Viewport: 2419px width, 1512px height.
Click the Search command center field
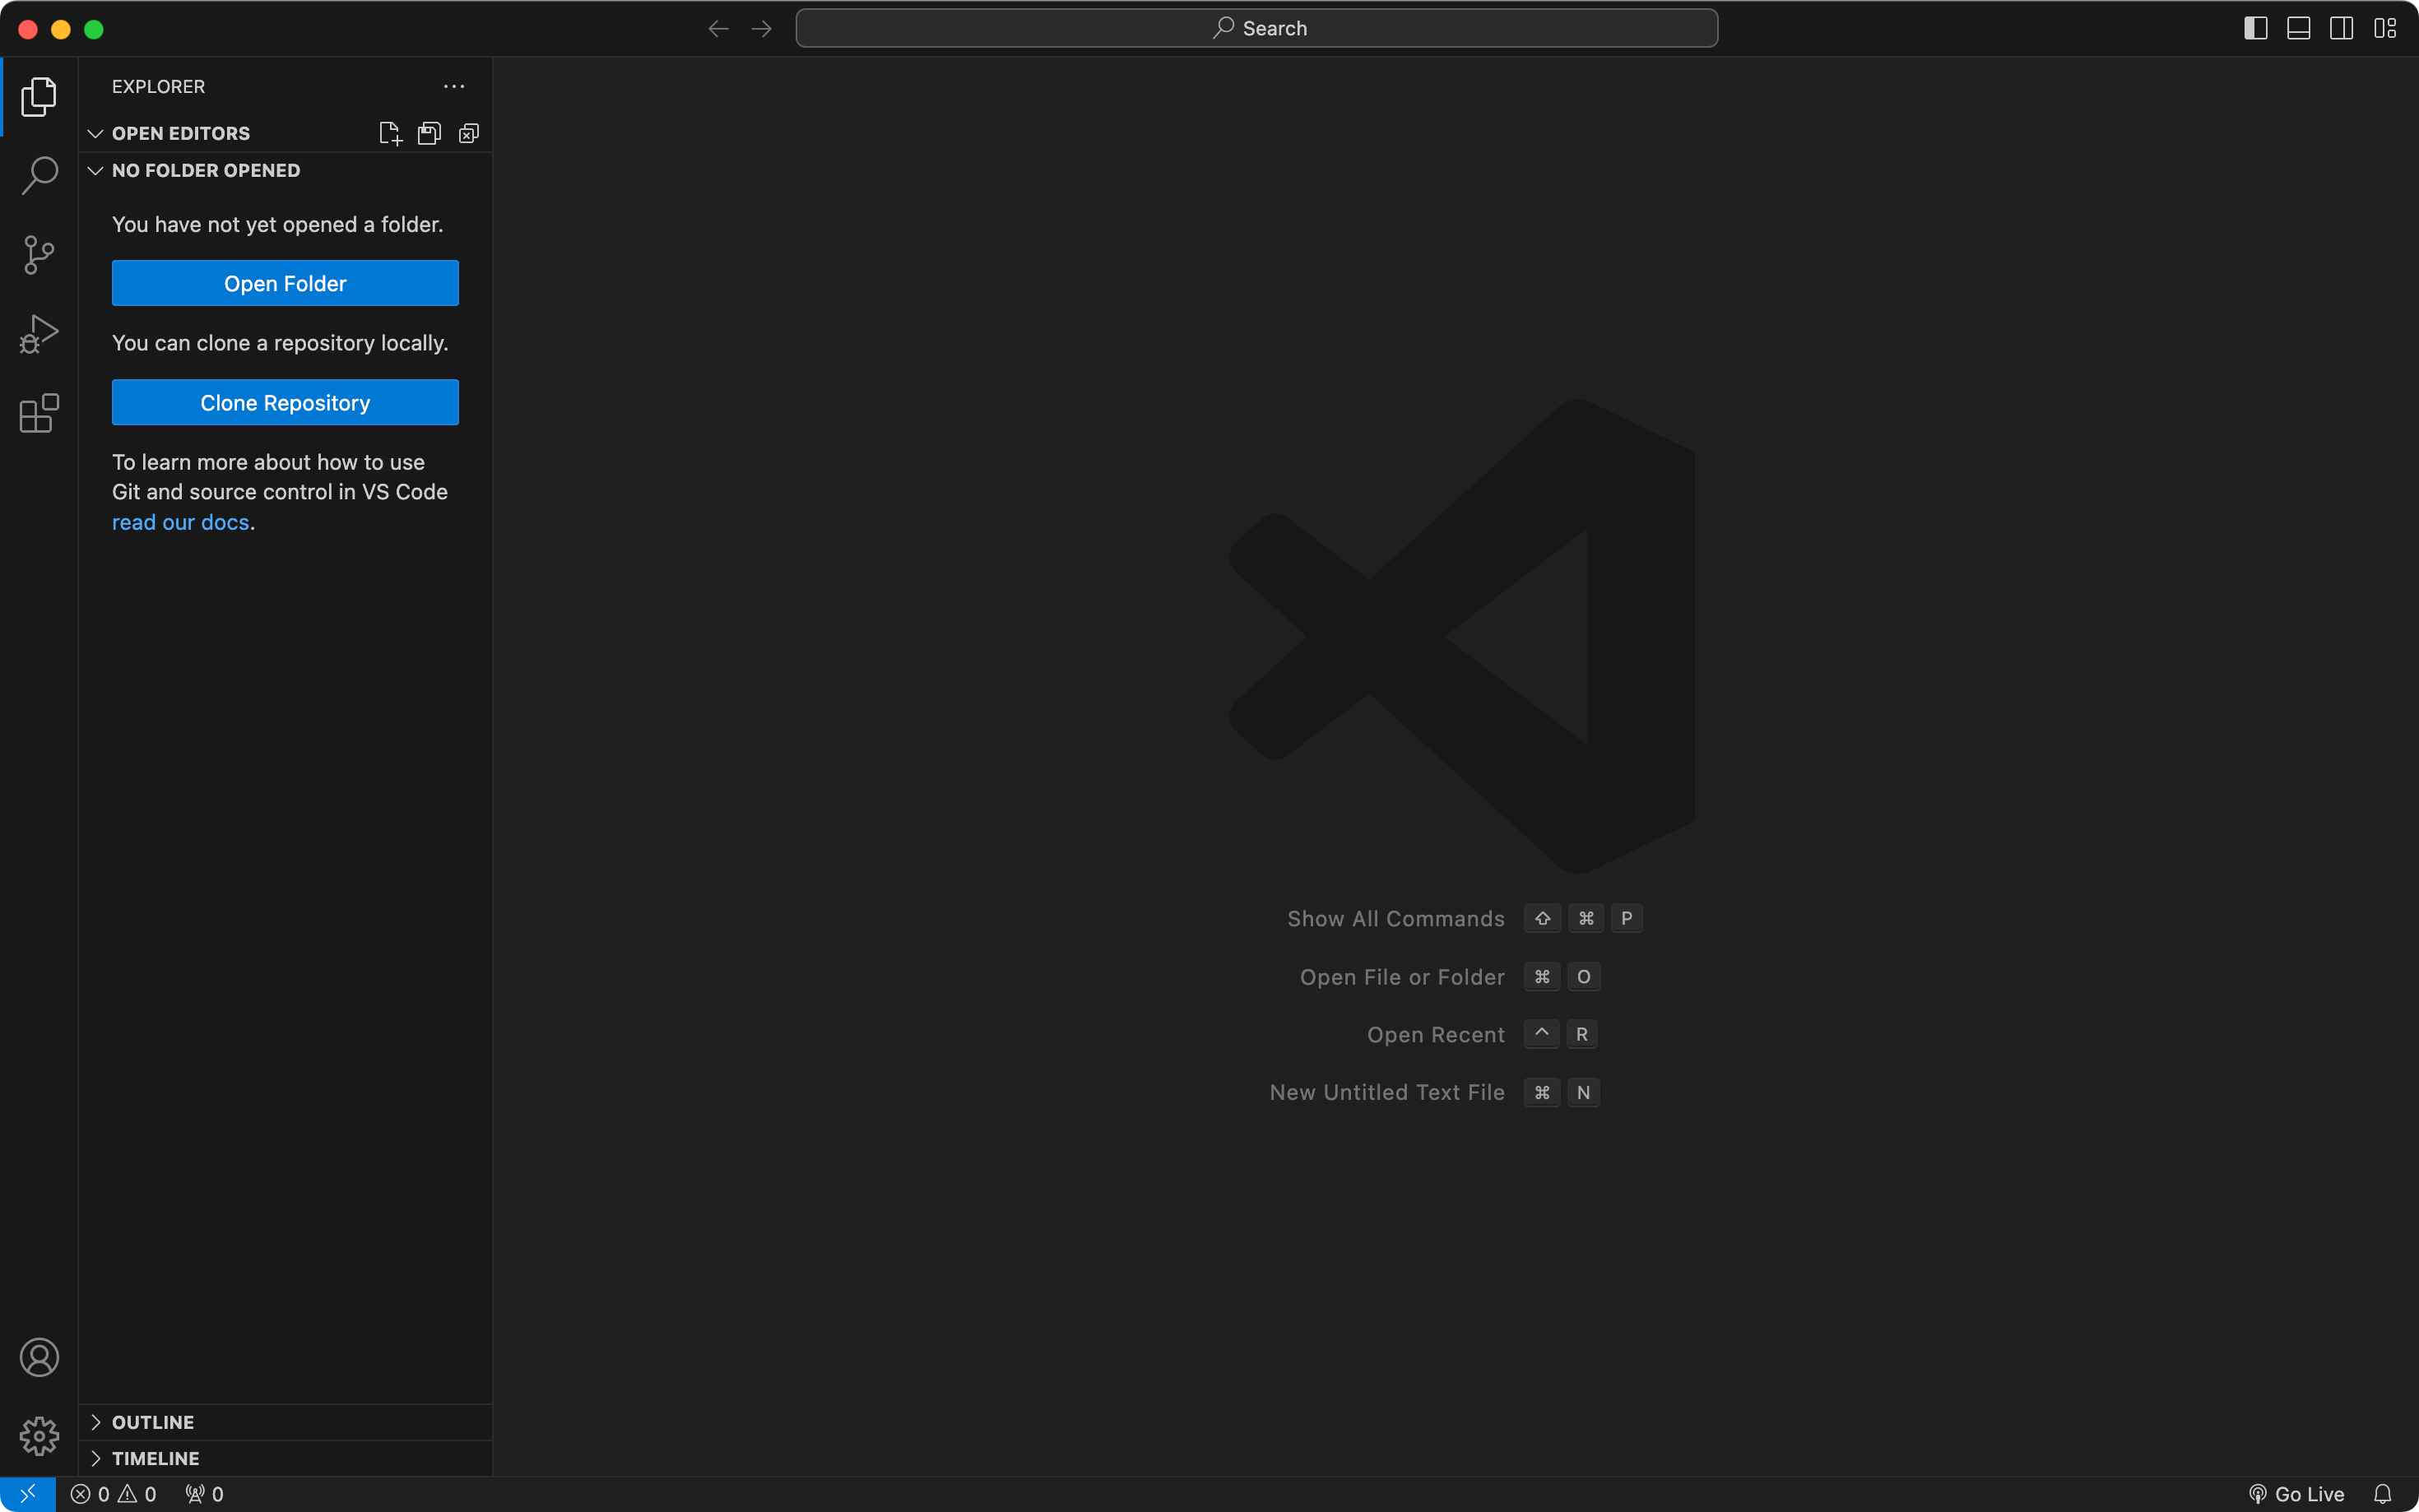(1257, 28)
